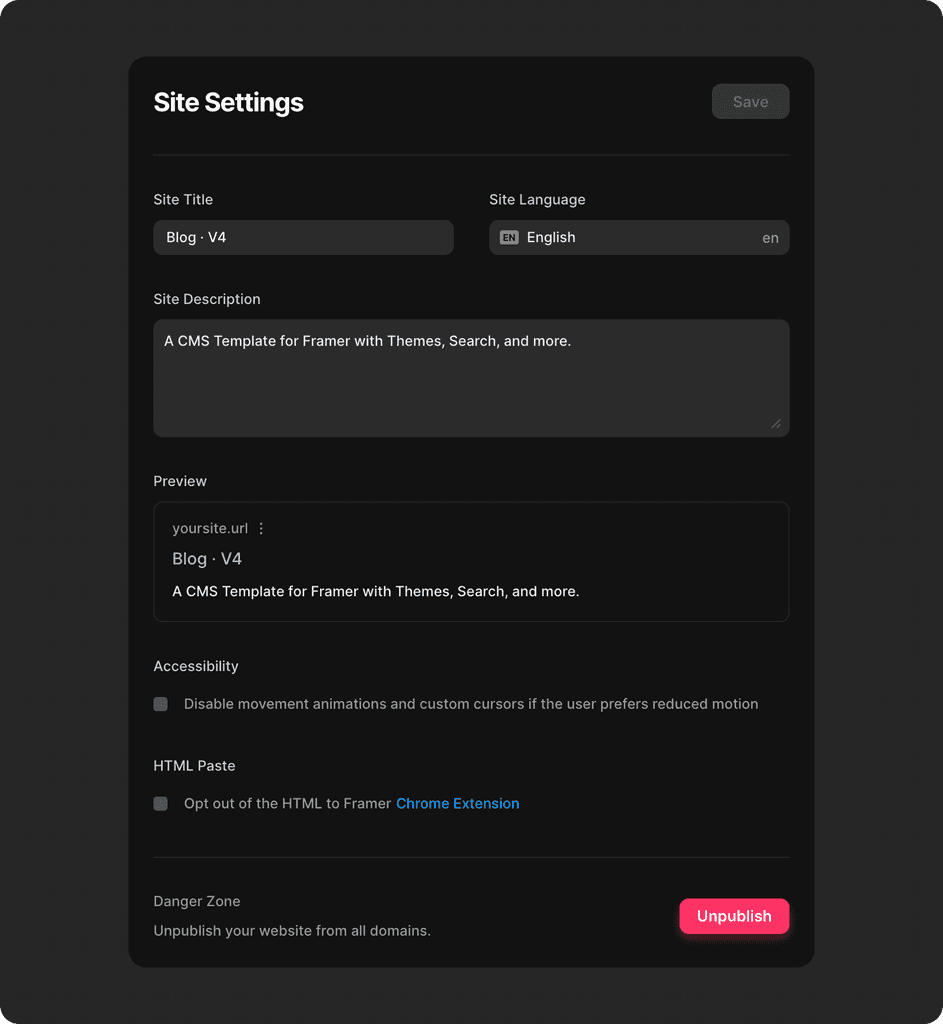Click the Site Settings heading
The width and height of the screenshot is (943, 1024).
(x=228, y=102)
